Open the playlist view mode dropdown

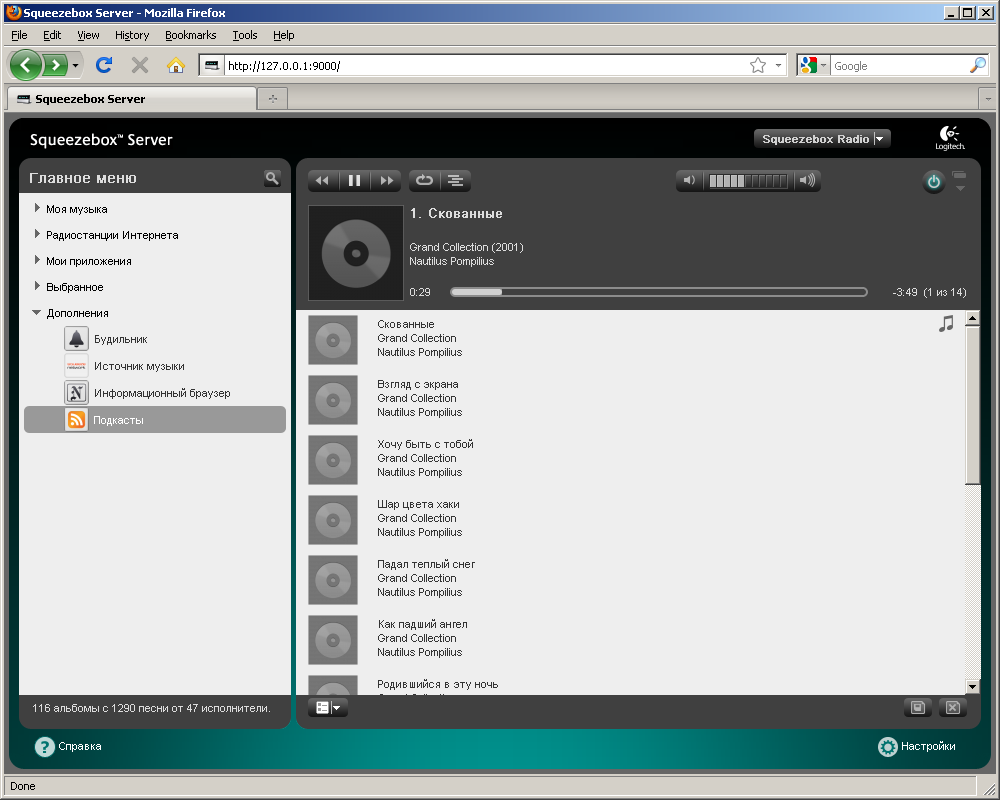[328, 707]
